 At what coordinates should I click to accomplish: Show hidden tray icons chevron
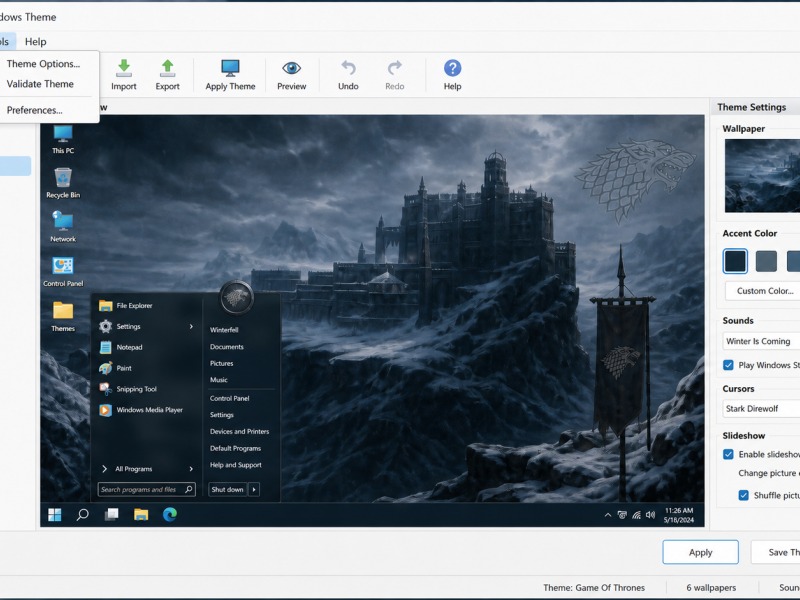[x=608, y=515]
